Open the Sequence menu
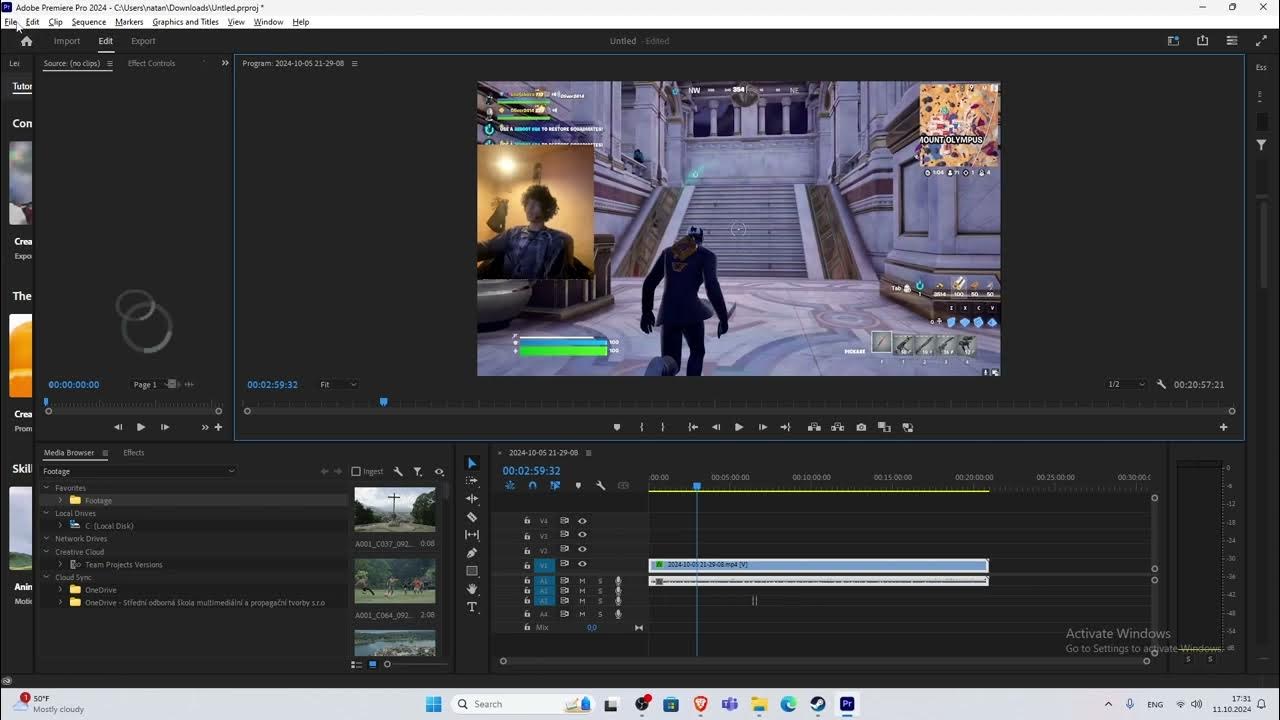 [x=89, y=21]
